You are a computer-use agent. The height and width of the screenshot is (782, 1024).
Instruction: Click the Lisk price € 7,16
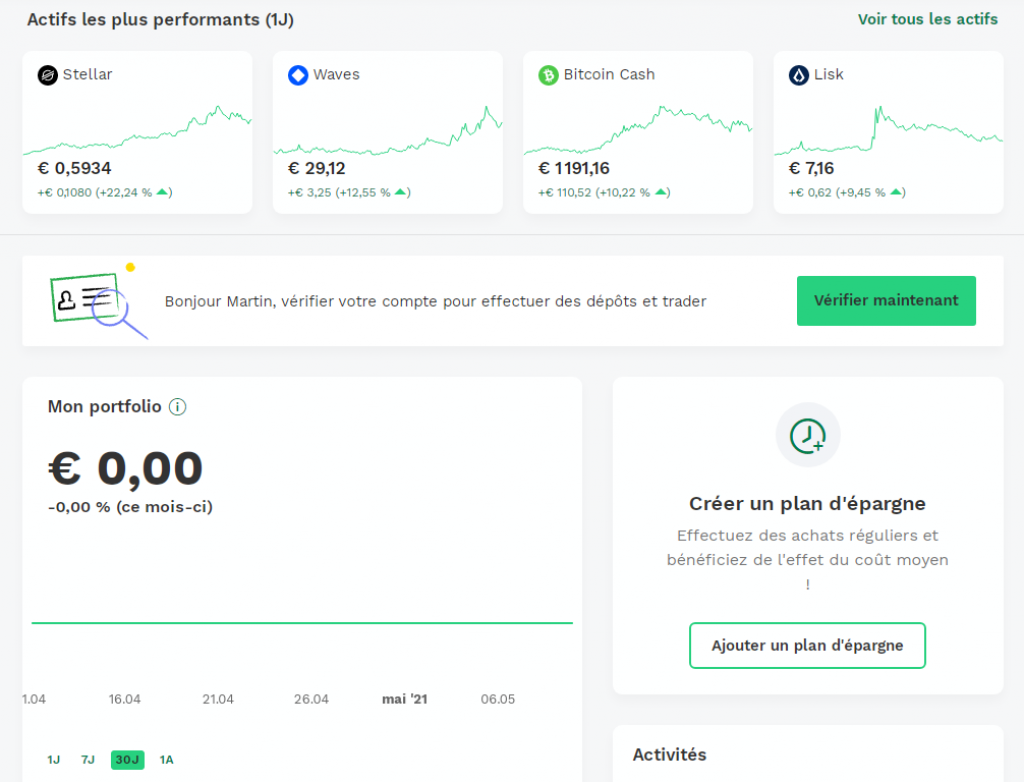click(x=811, y=169)
